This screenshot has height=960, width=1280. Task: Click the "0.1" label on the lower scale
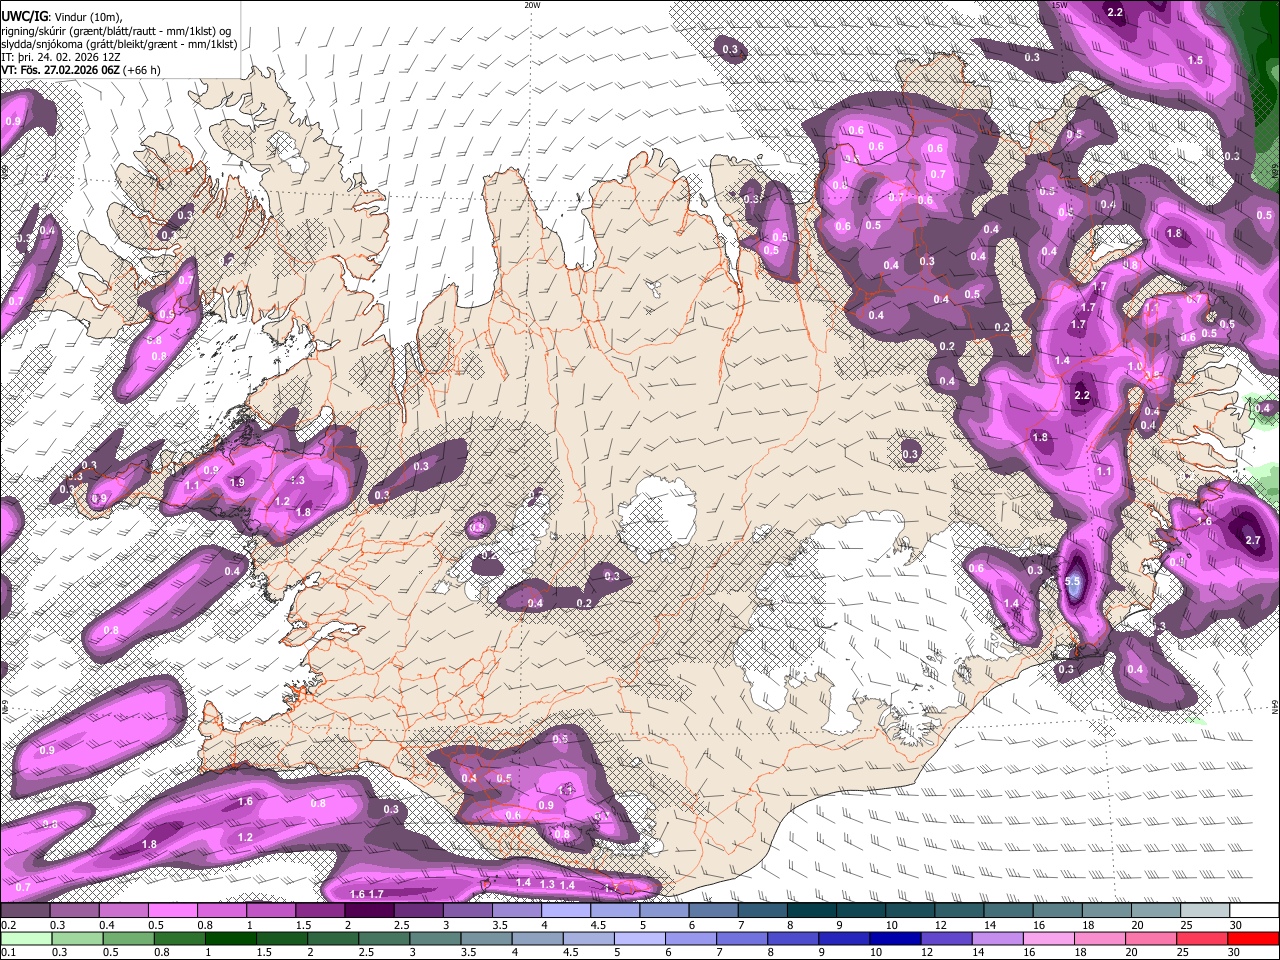(8, 952)
